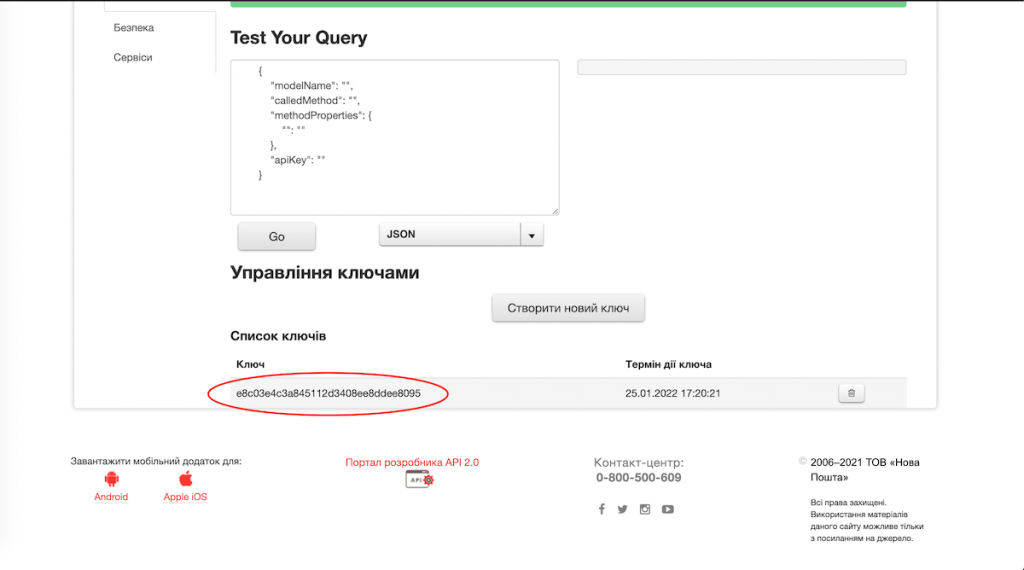Screen dimensions: 1024x570
Task: Open the Facebook social page icon
Action: (x=602, y=509)
